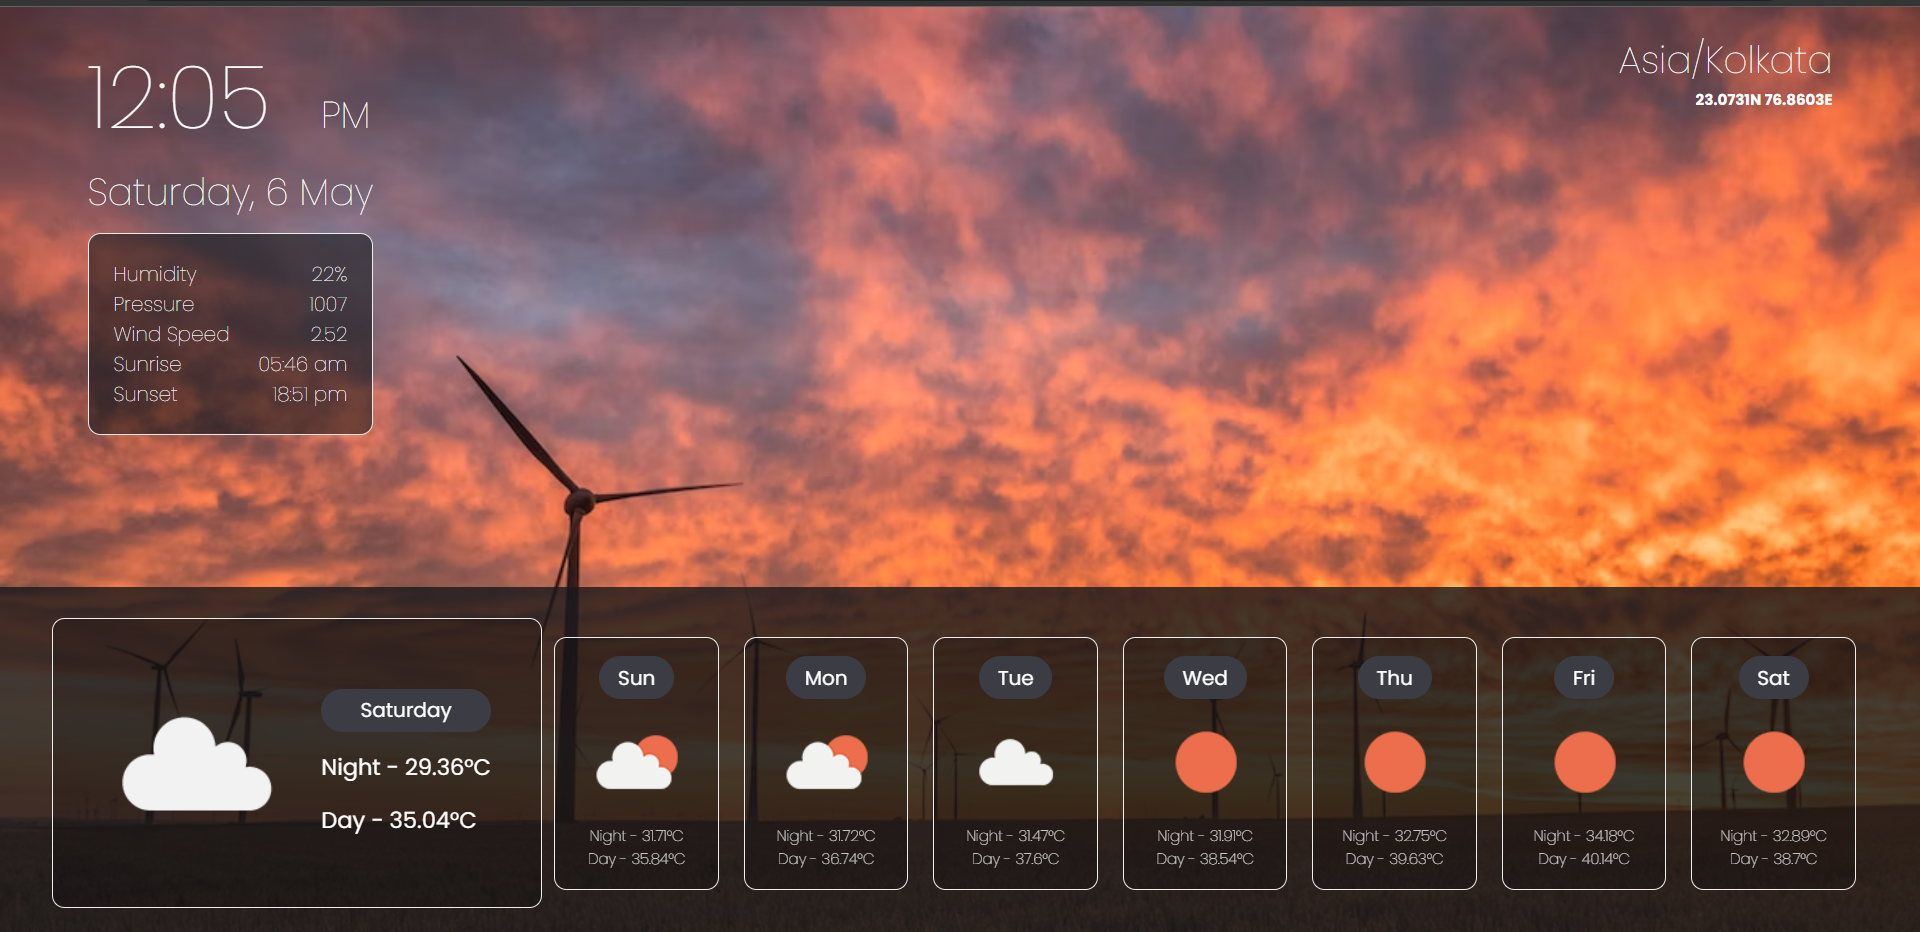Viewport: 1920px width, 932px height.
Task: Click the Asia/Kolkata timezone heading
Action: (x=1725, y=60)
